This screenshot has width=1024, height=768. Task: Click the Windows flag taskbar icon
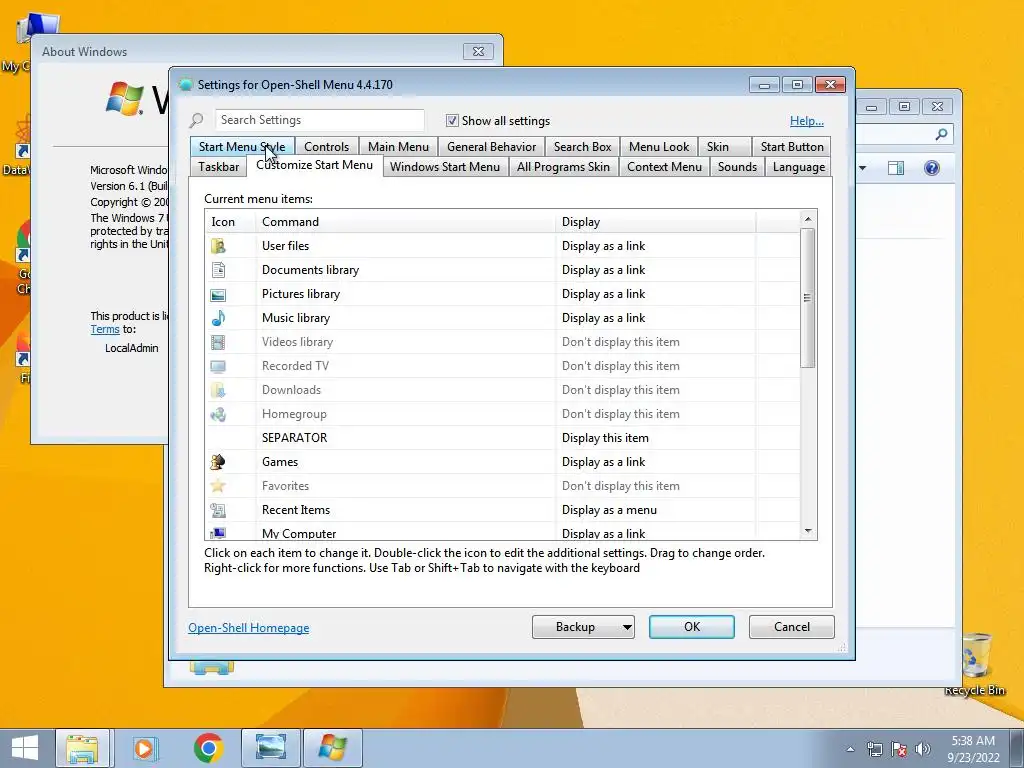(x=332, y=748)
